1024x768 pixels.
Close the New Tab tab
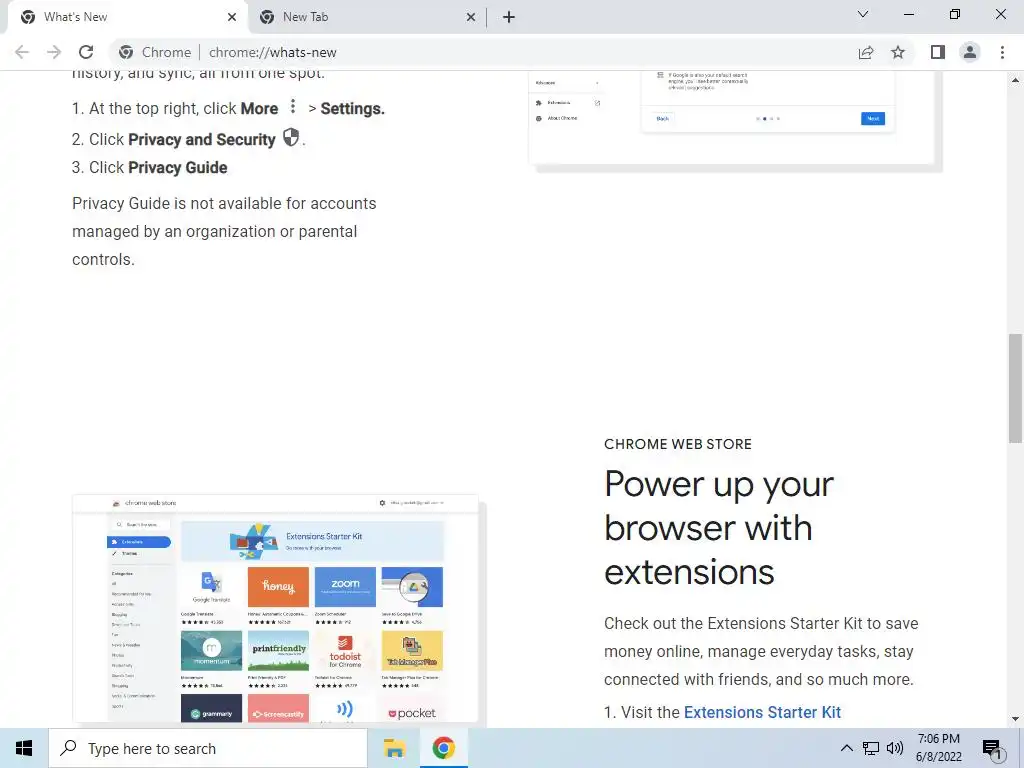471,17
